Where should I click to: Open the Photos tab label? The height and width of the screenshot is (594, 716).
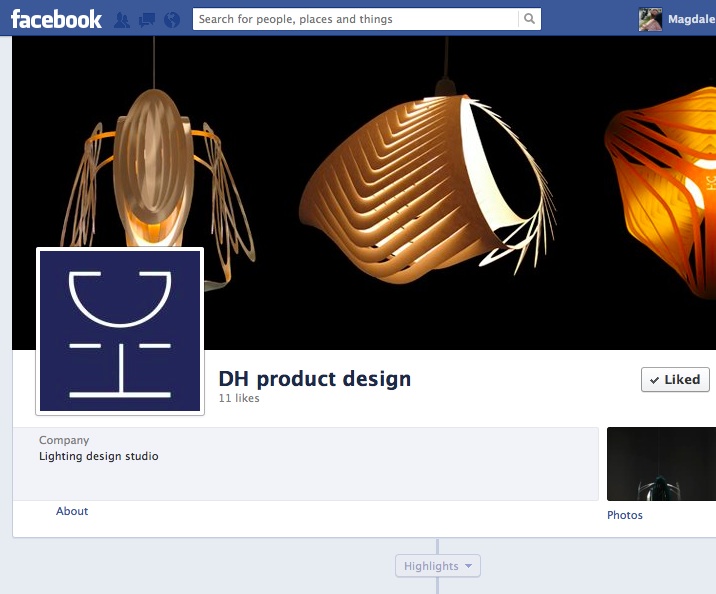point(625,515)
